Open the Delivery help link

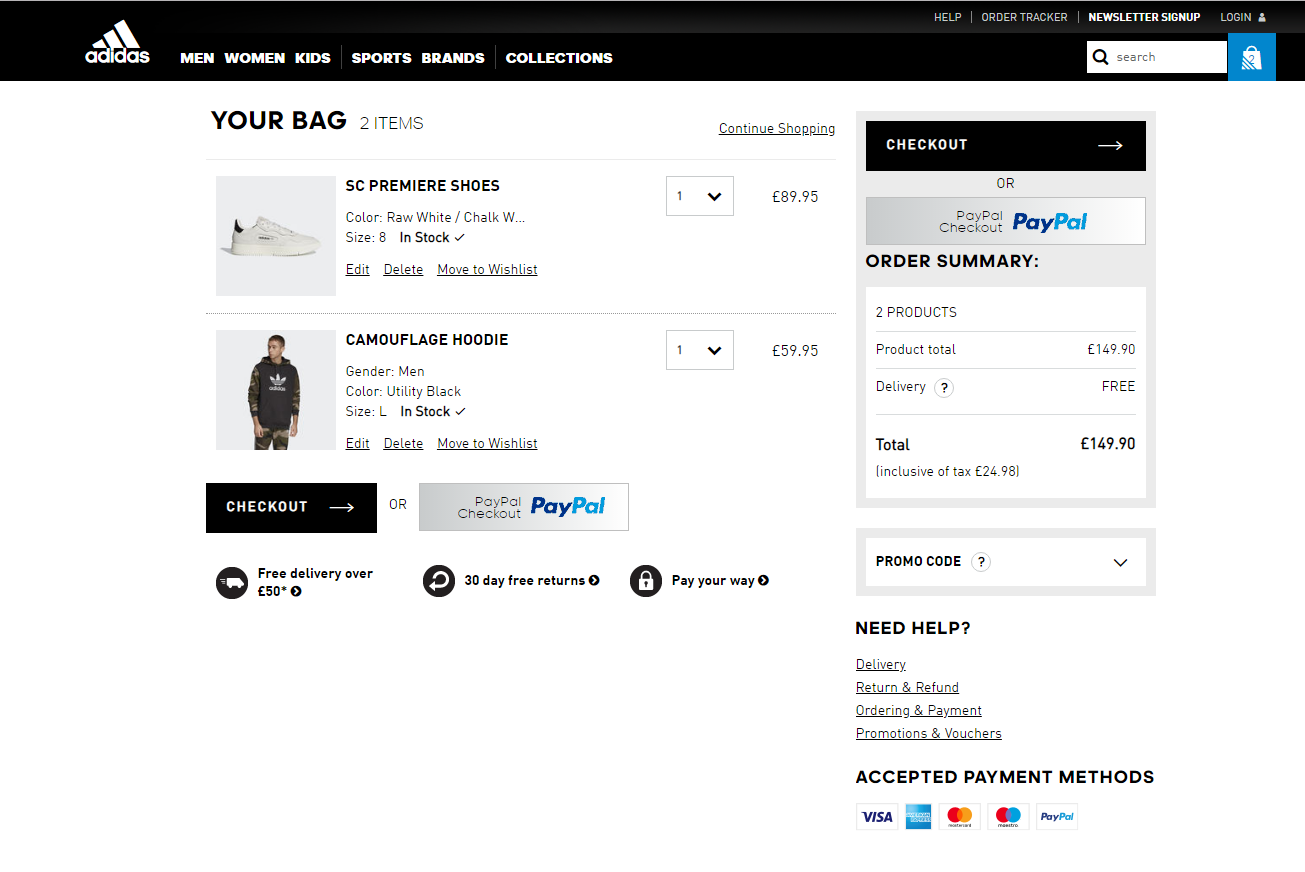[881, 664]
